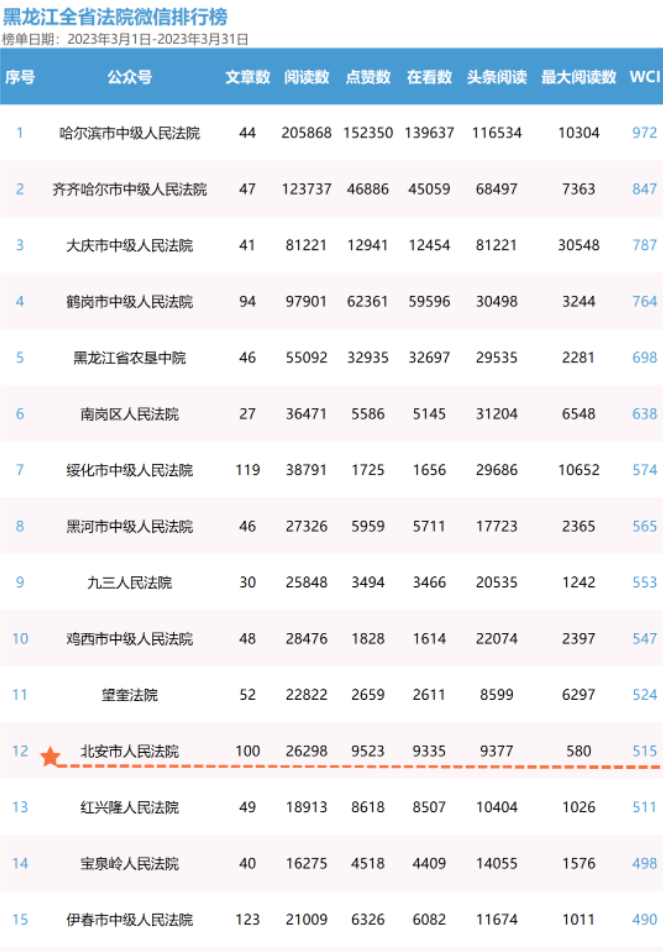This screenshot has width=663, height=952.
Task: Click the date range 2023年3月1日-2023年3月31日
Action: pos(158,39)
